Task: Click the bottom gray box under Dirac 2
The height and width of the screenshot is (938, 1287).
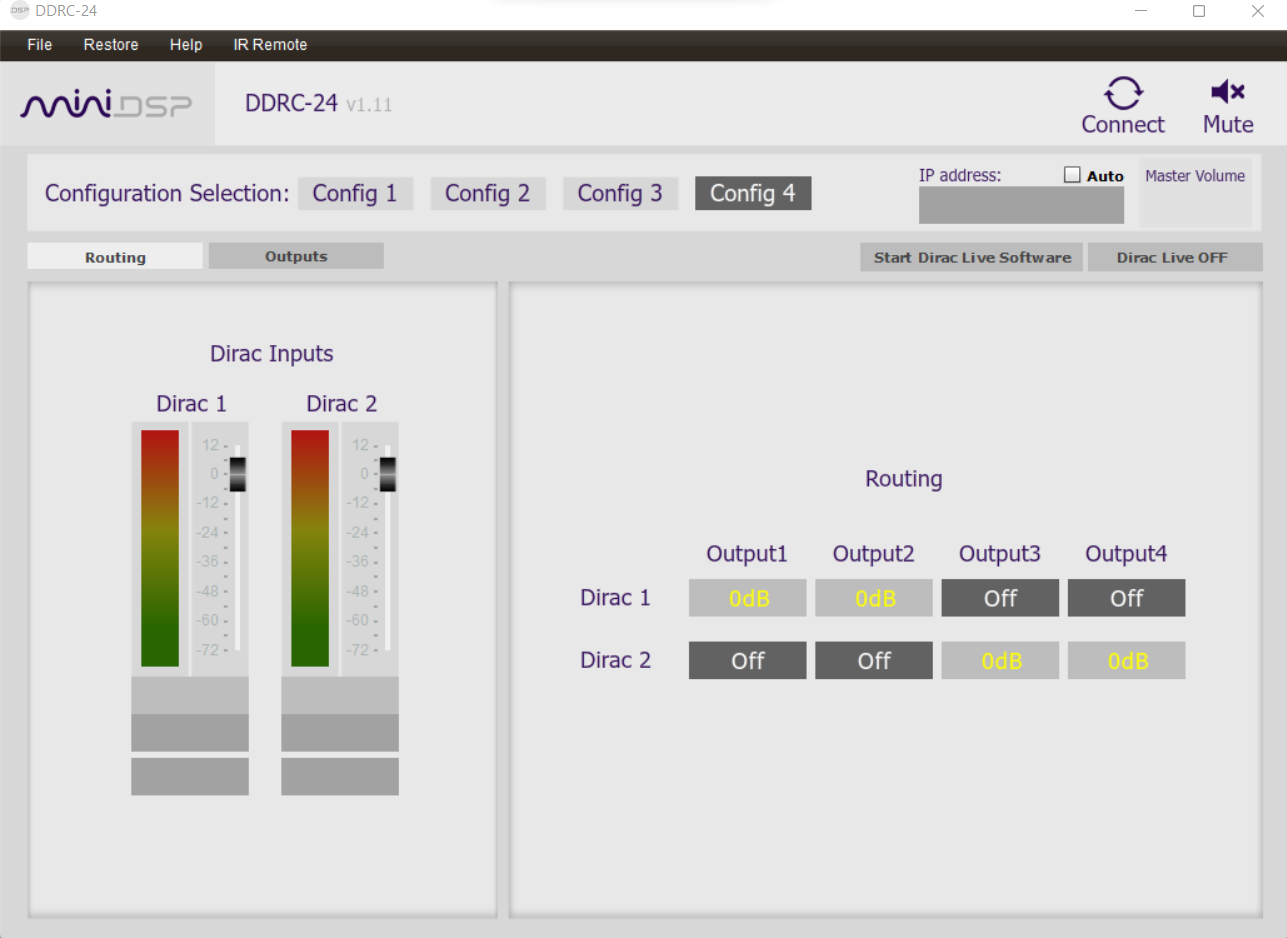Action: (x=340, y=776)
